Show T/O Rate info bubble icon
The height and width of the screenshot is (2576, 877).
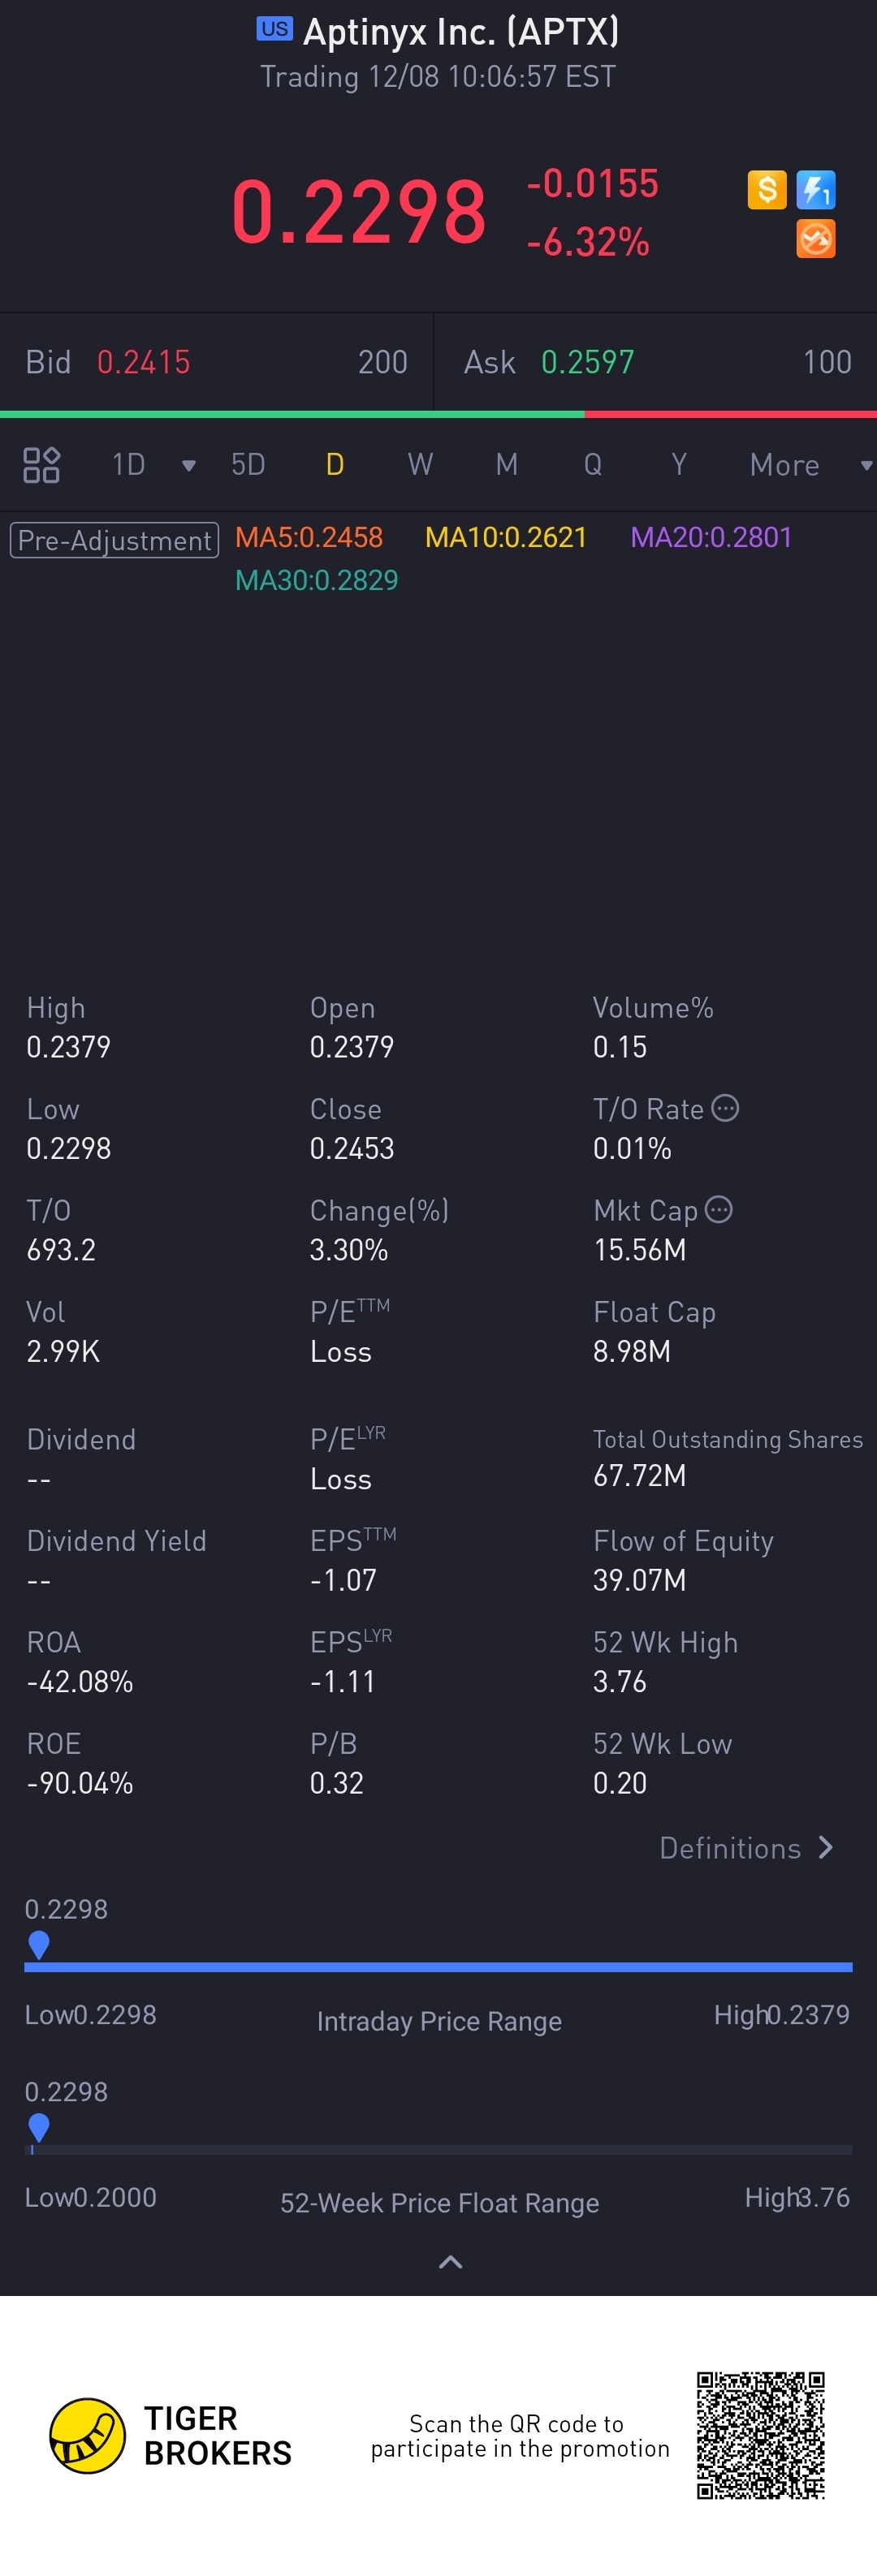[725, 1108]
